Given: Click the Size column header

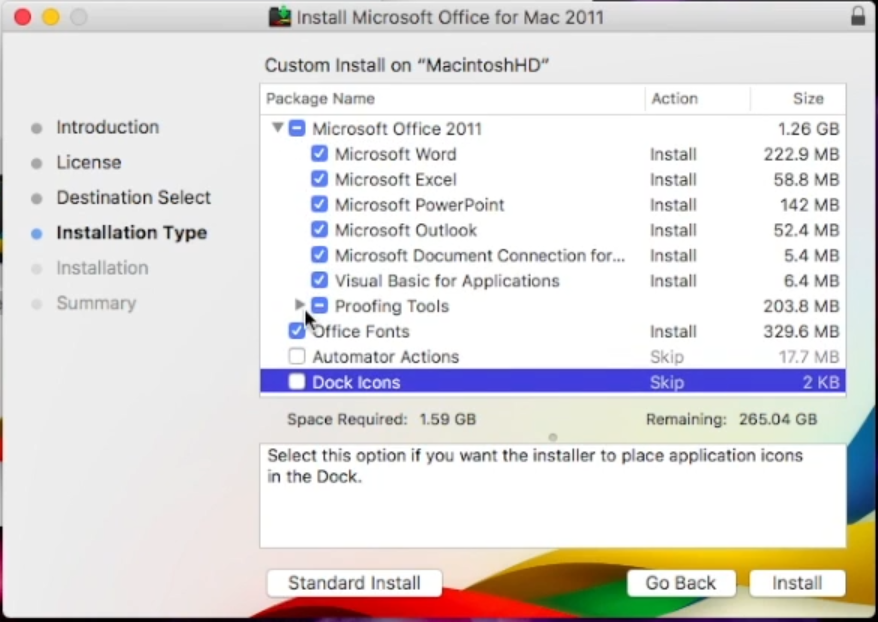Looking at the screenshot, I should click(798, 99).
